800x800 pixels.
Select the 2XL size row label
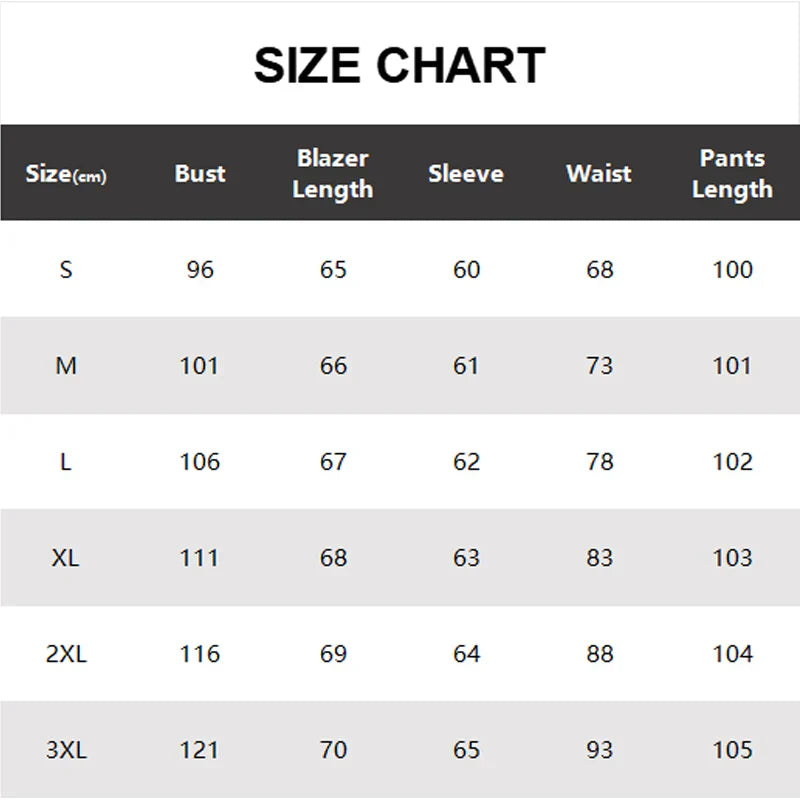(66, 654)
